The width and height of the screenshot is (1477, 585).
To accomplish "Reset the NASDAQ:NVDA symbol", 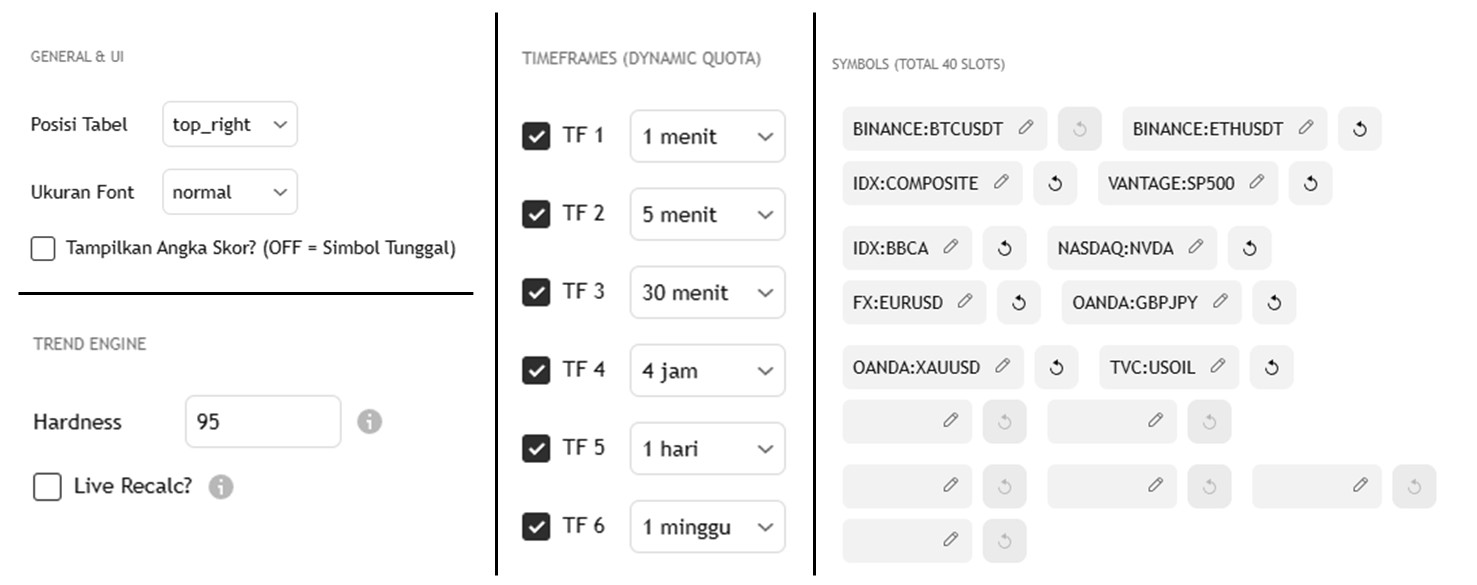I will click(1249, 249).
